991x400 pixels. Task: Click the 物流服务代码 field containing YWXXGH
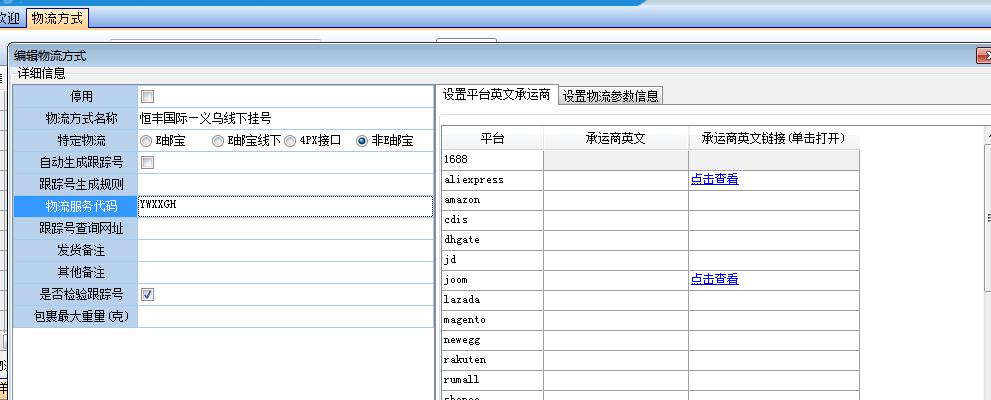285,206
